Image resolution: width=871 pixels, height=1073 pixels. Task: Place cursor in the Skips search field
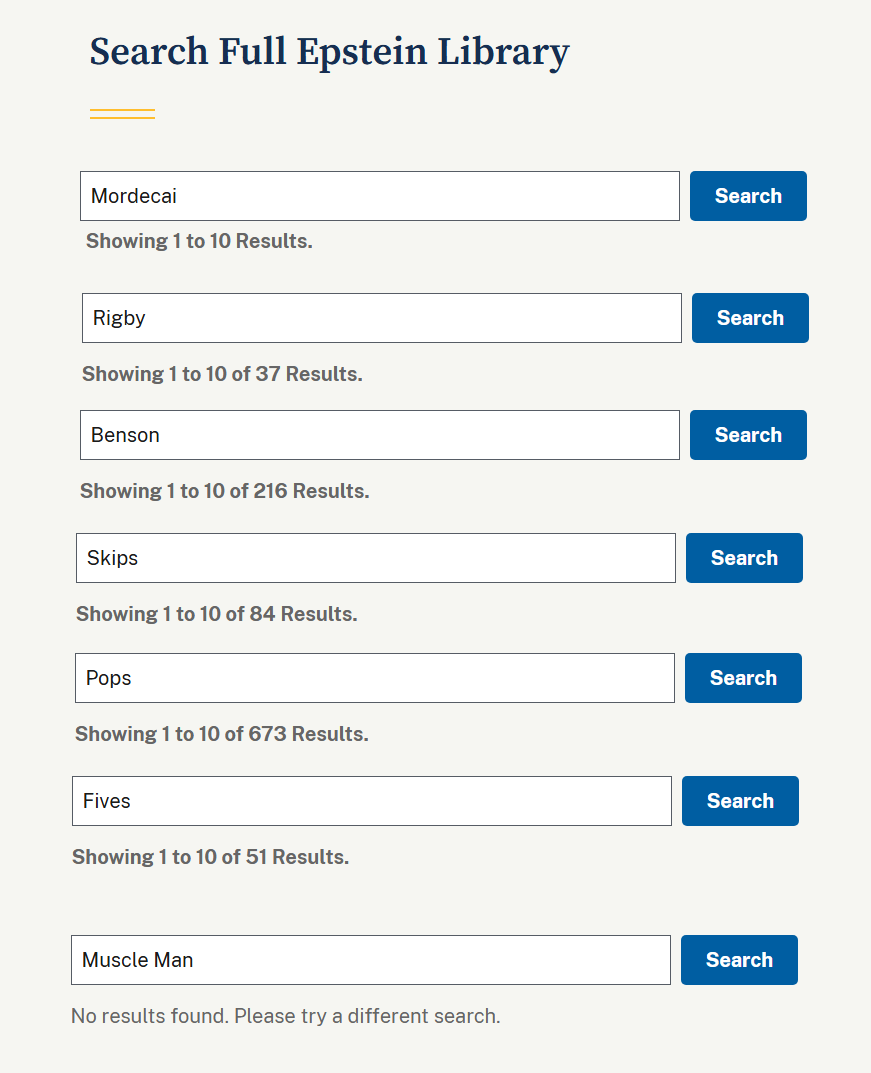pyautogui.click(x=376, y=558)
